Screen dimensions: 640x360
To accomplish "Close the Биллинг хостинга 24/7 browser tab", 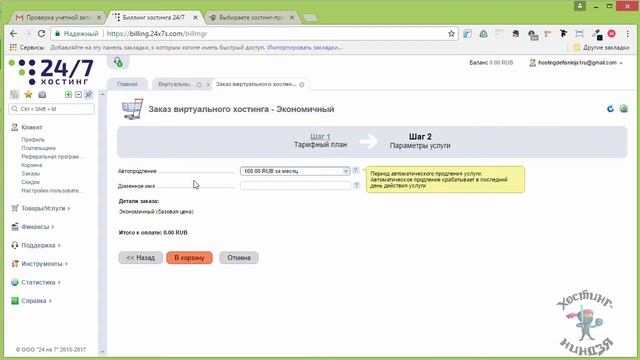I will click(x=196, y=18).
